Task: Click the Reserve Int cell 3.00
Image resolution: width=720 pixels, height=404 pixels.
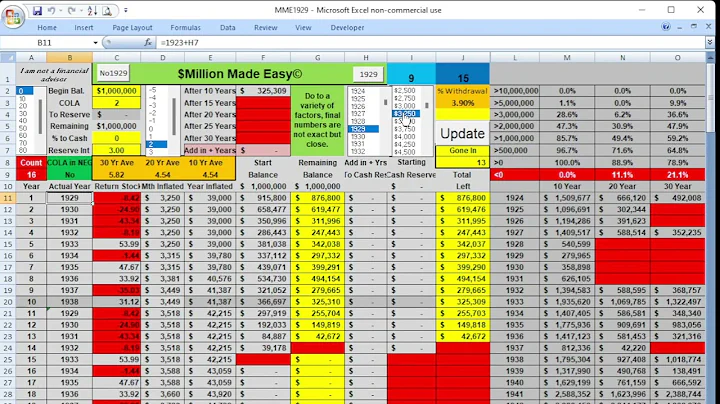Action: tap(116, 150)
